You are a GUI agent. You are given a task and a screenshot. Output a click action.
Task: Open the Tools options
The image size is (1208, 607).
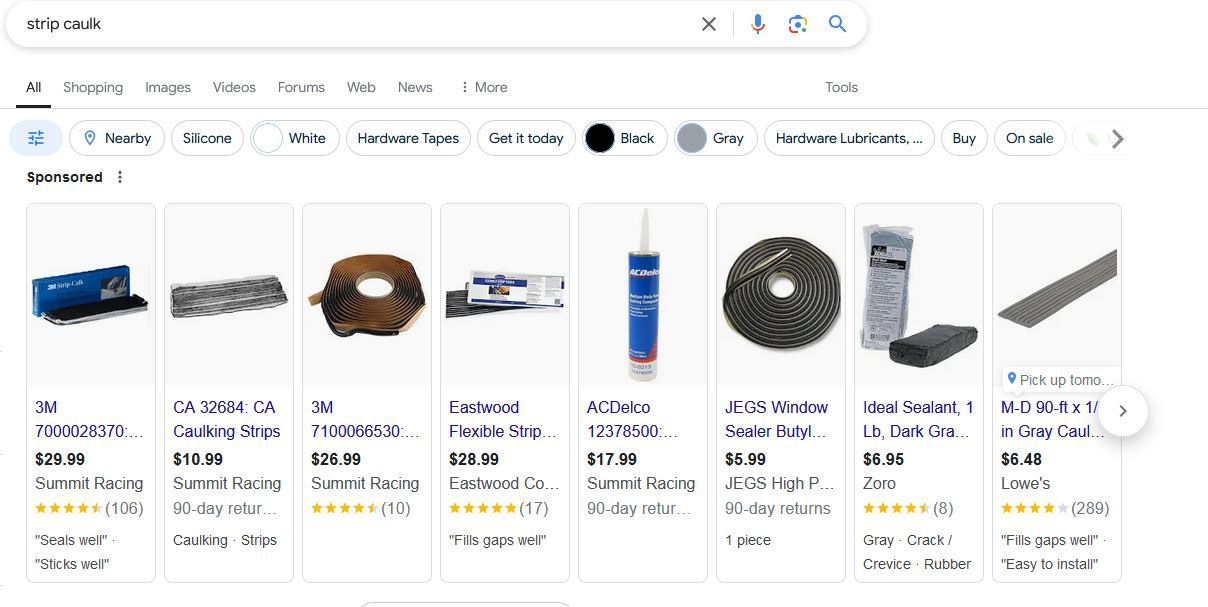841,87
